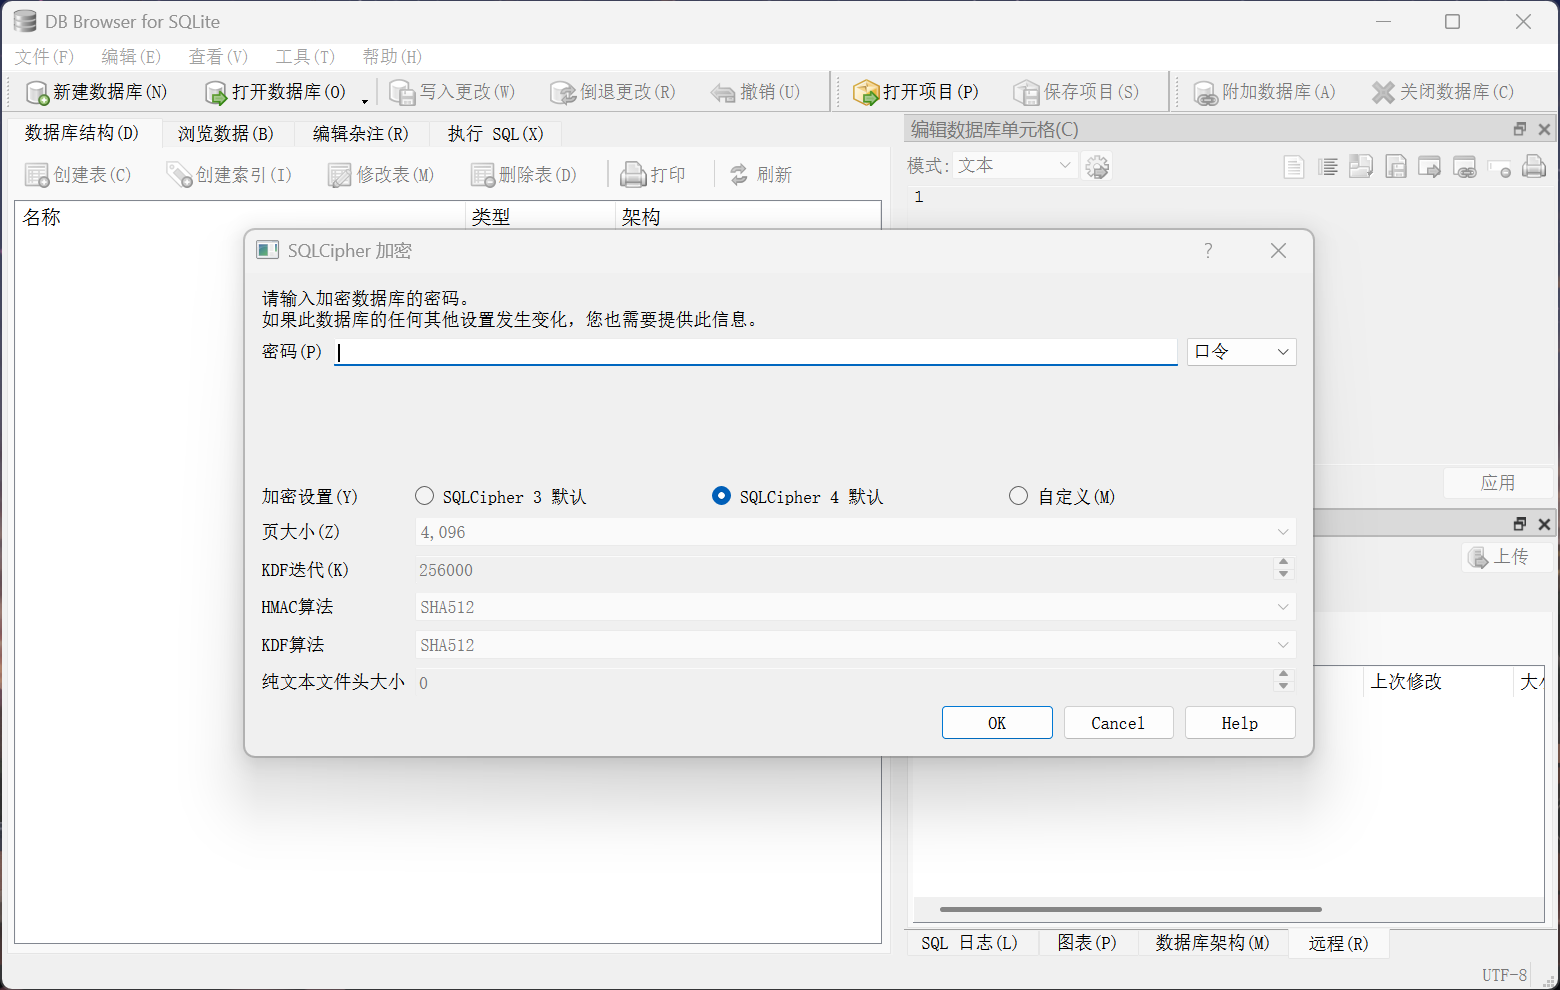
Task: Click the 新建数据库 (New Database) toolbar icon
Action: [37, 93]
